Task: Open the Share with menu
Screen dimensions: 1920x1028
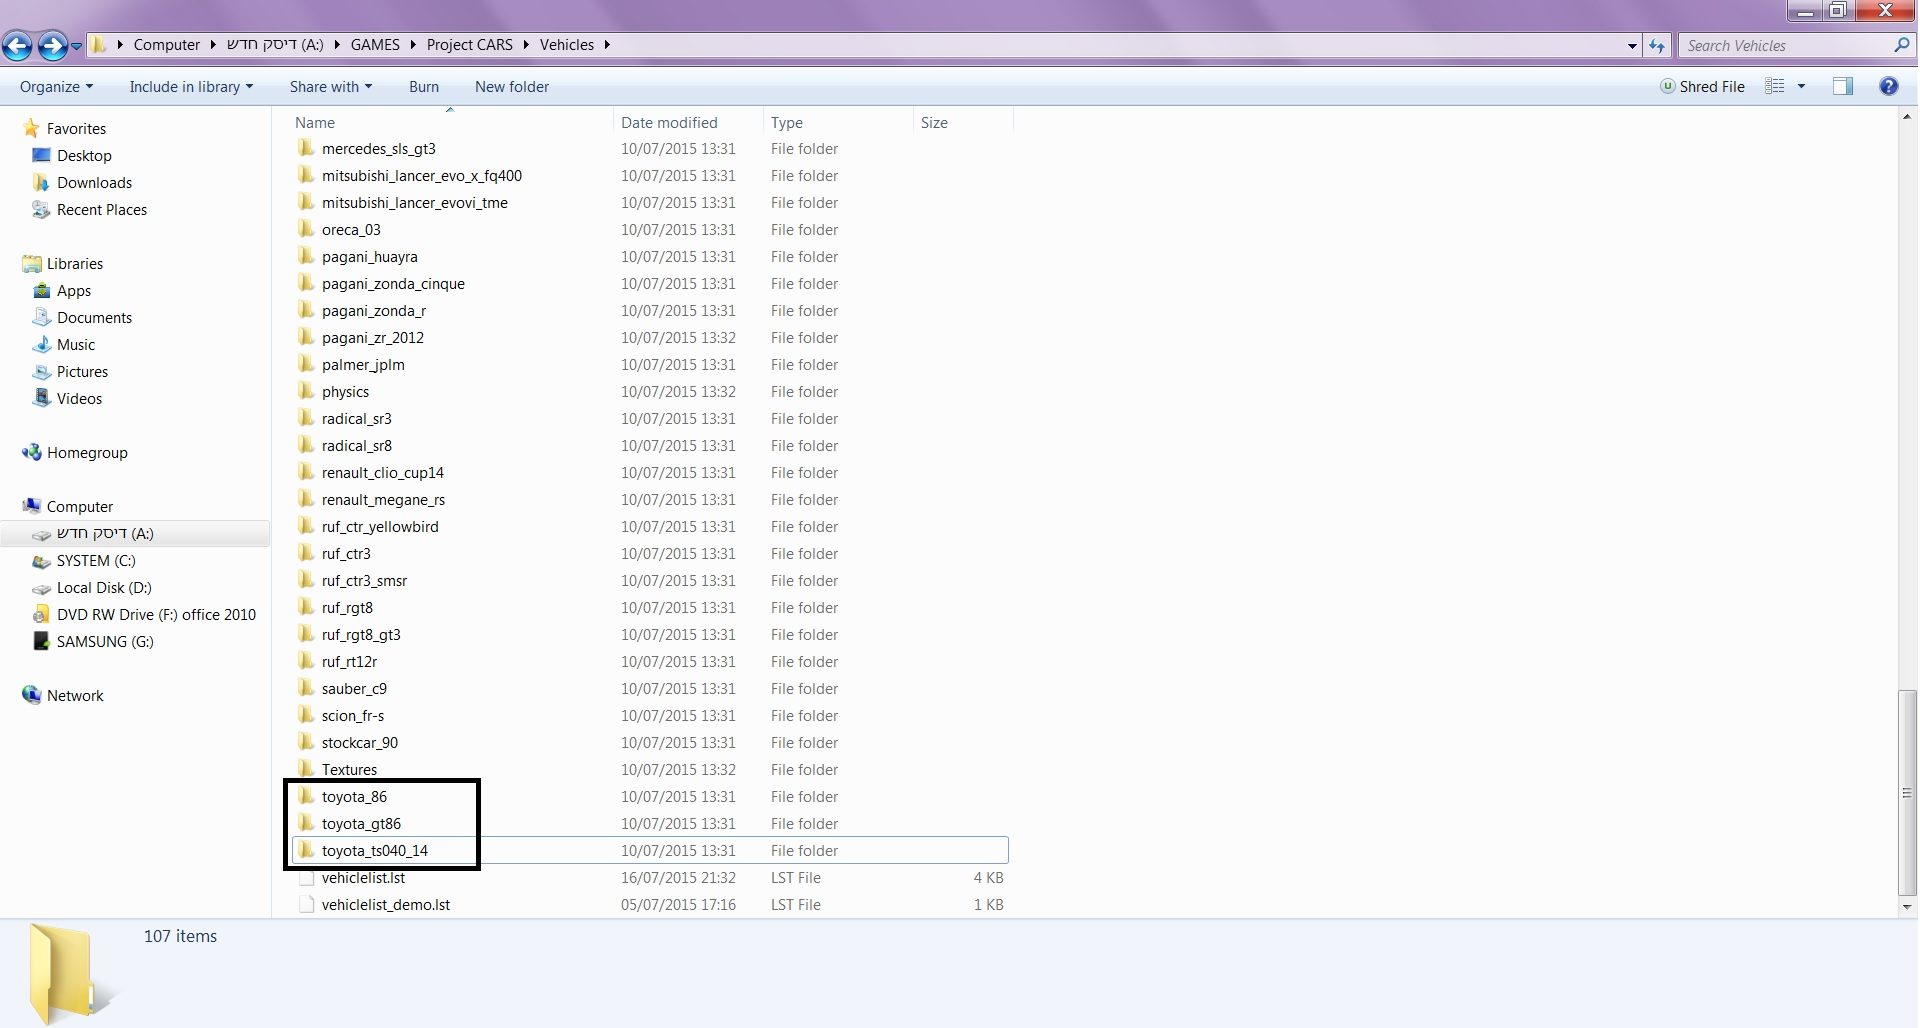Action: (331, 87)
